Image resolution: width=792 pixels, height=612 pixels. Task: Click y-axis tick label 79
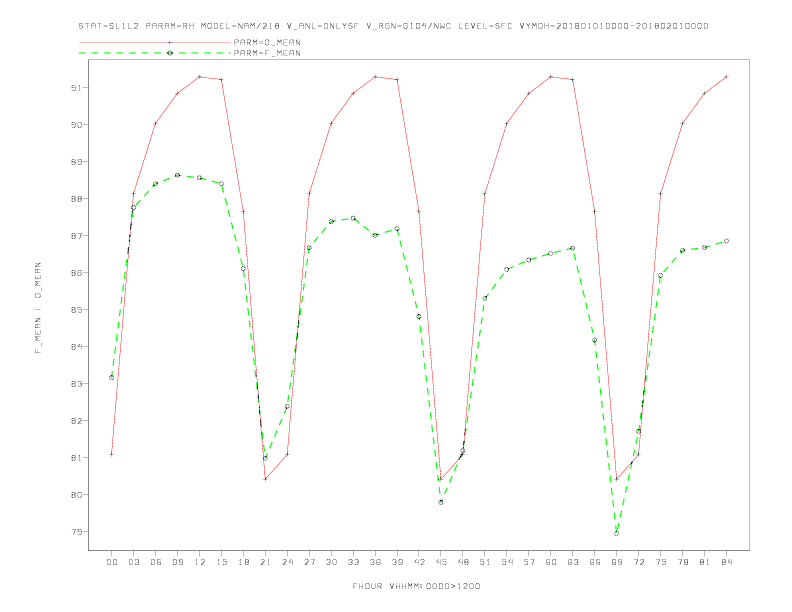[x=76, y=532]
